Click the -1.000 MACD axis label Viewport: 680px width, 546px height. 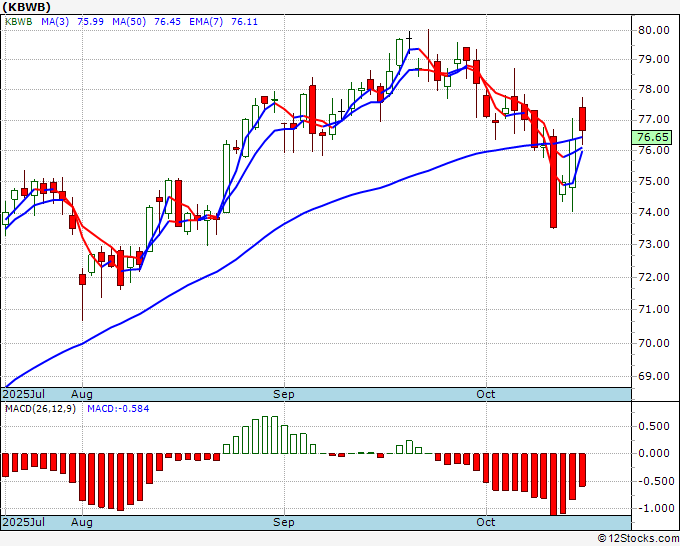point(655,508)
